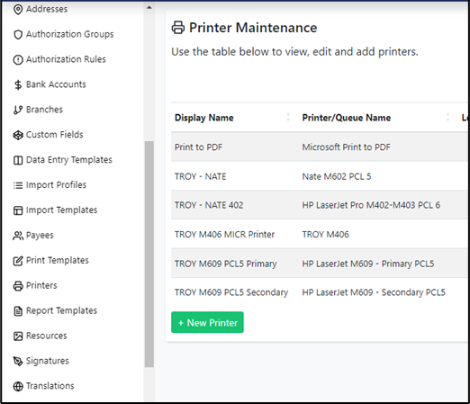This screenshot has width=470, height=404.
Task: Select Print Templates
Action: pos(57,260)
